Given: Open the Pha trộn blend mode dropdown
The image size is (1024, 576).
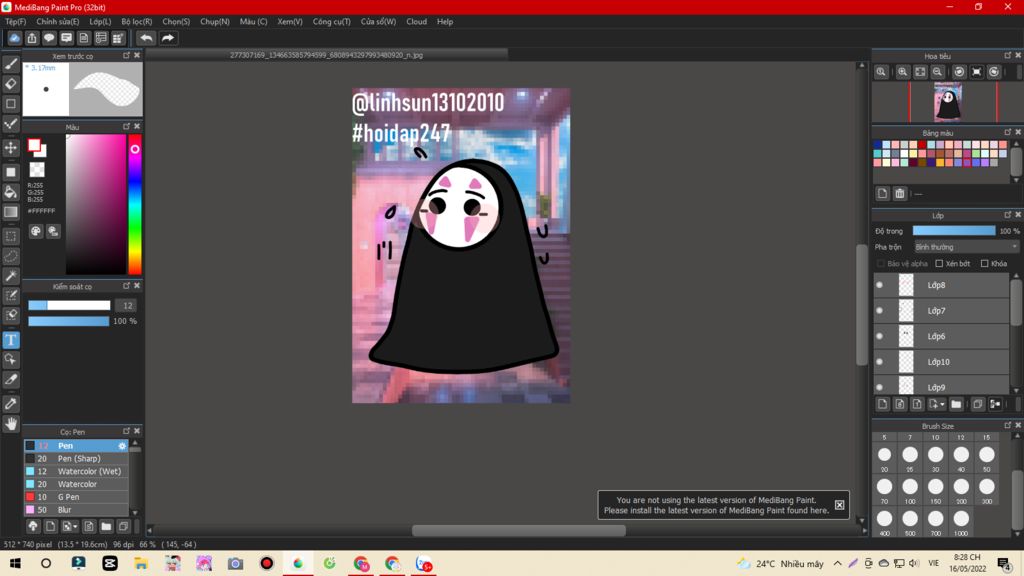Looking at the screenshot, I should click(966, 247).
